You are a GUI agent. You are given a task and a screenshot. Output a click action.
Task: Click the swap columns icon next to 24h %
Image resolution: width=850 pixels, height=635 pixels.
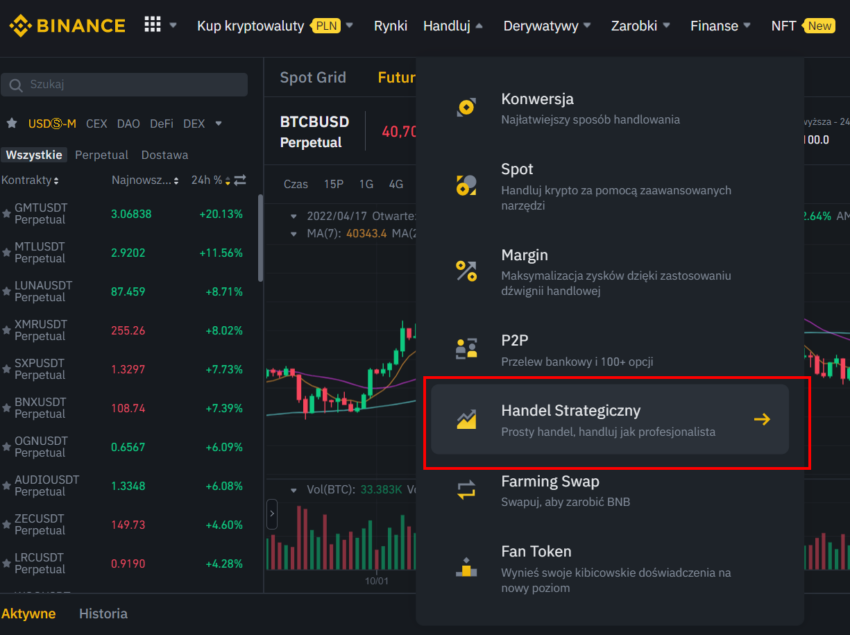(240, 179)
